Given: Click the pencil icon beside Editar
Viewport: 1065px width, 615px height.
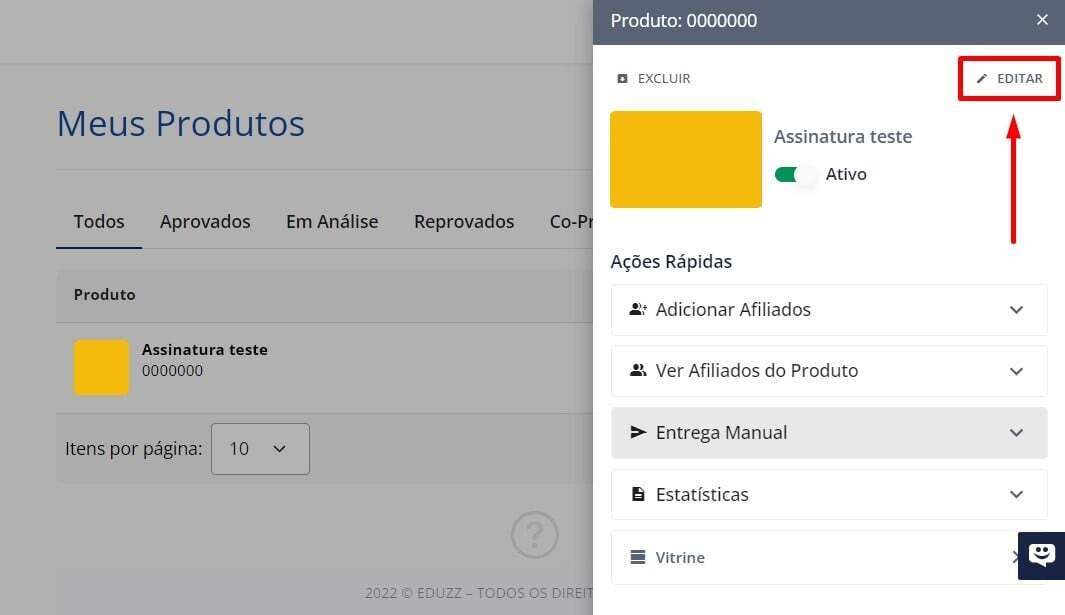Looking at the screenshot, I should click(x=981, y=79).
